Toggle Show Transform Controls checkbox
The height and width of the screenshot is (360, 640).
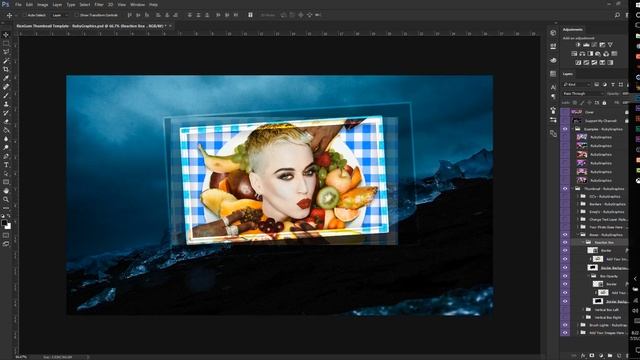[x=76, y=15]
